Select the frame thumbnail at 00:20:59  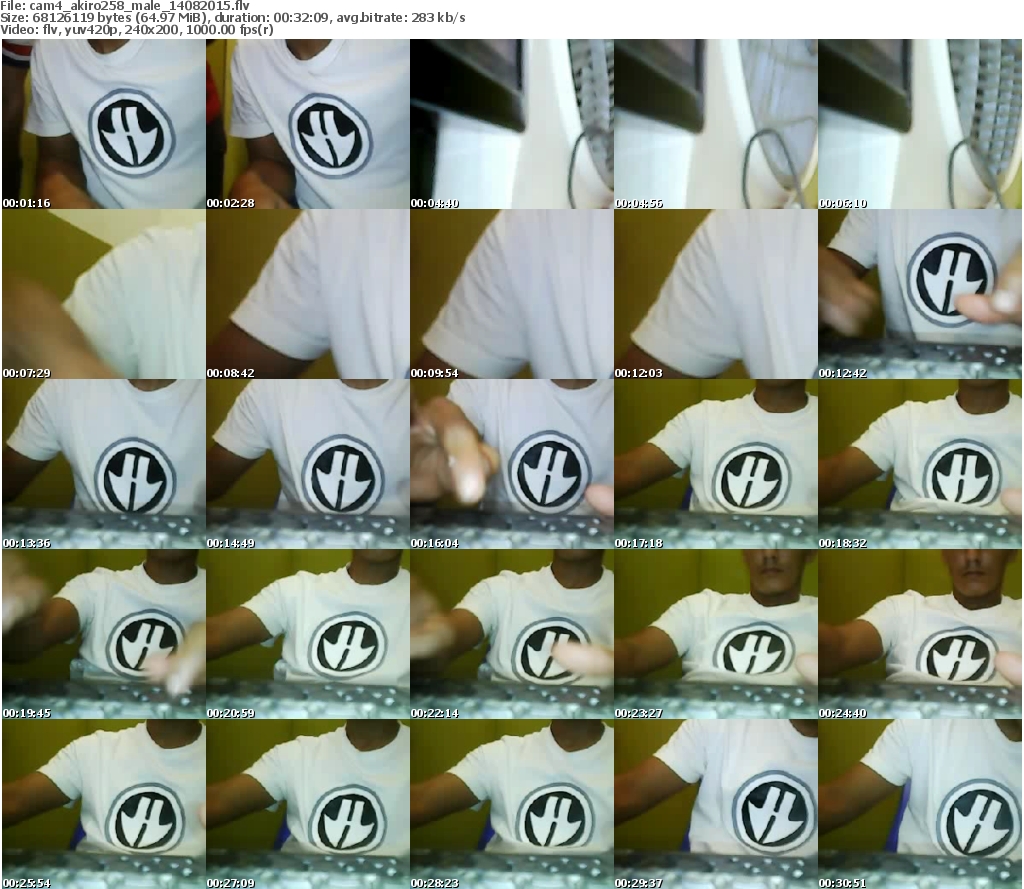tap(308, 634)
